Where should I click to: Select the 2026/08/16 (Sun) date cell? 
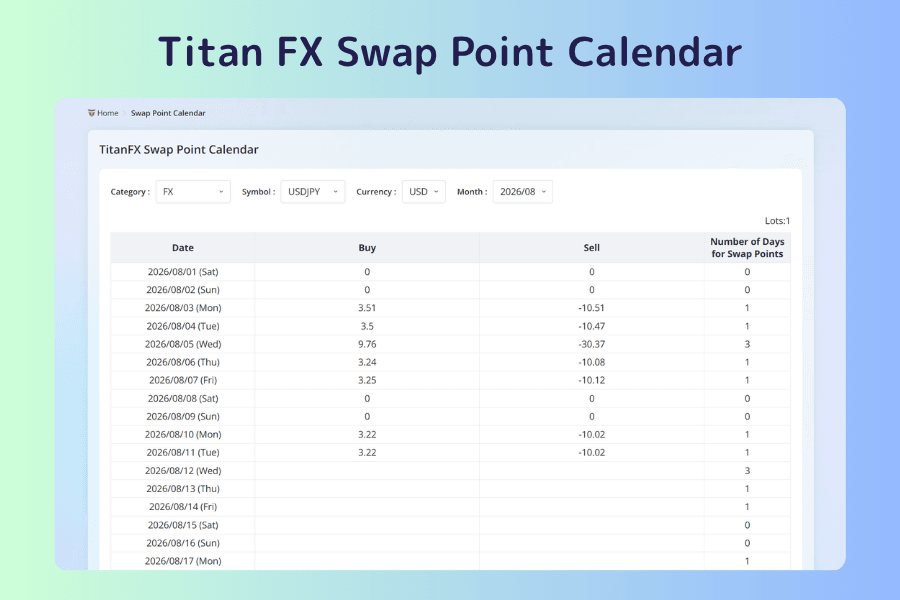click(183, 543)
